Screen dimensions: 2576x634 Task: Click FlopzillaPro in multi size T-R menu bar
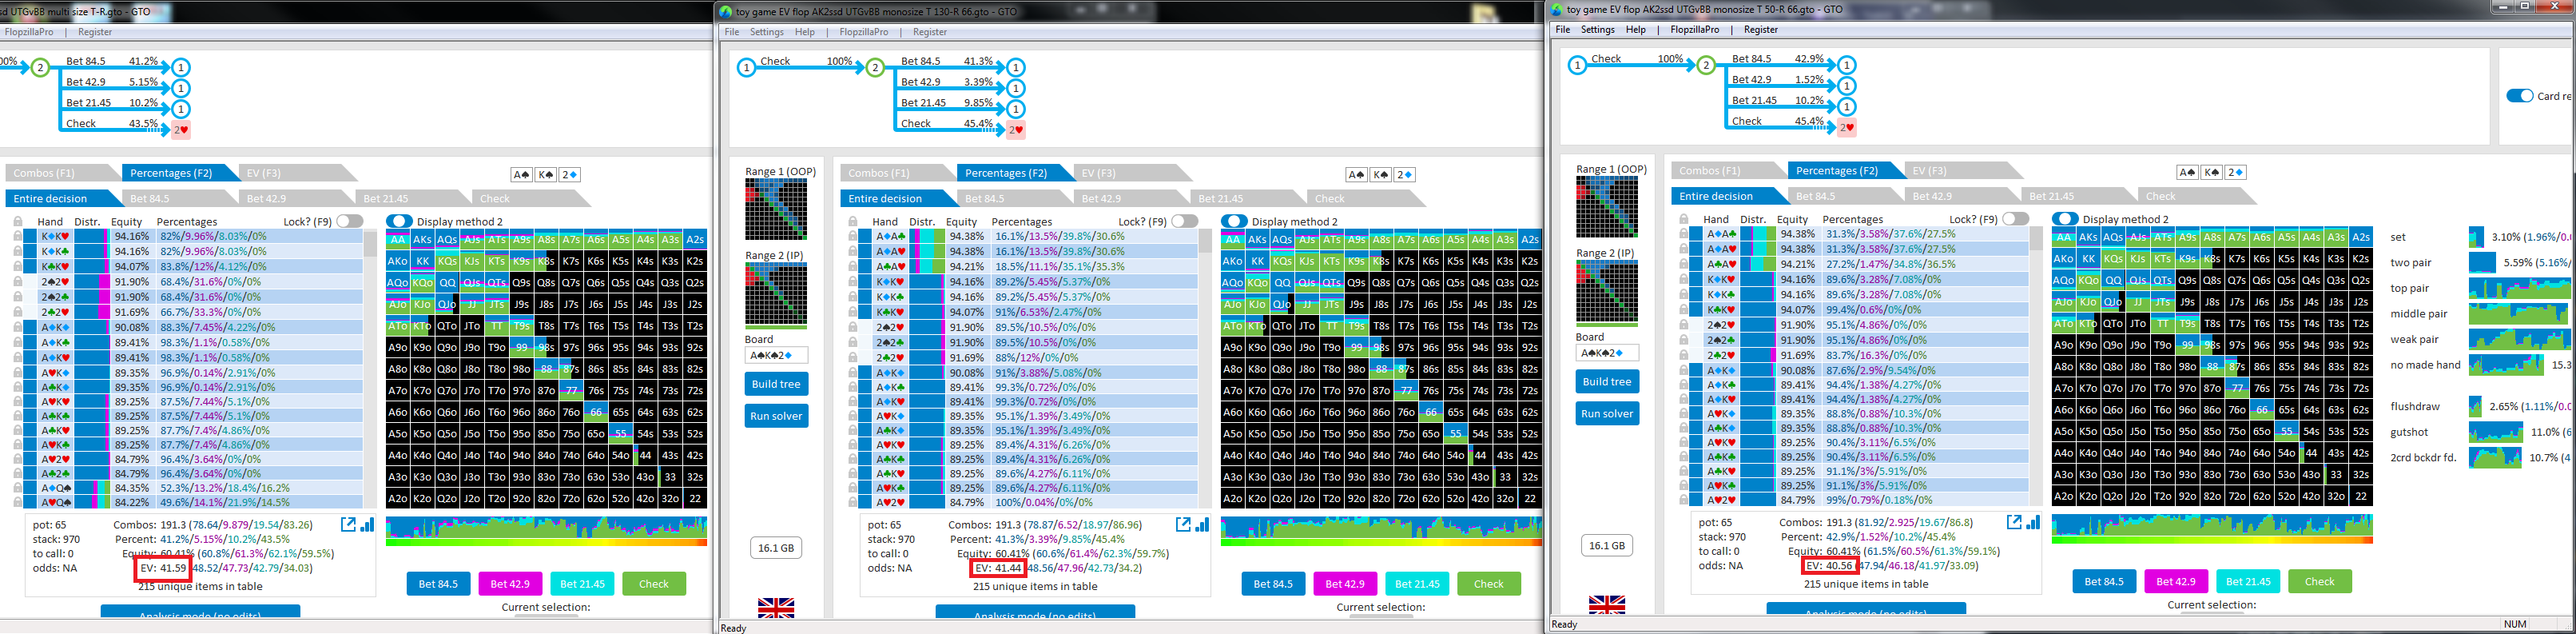pyautogui.click(x=29, y=32)
